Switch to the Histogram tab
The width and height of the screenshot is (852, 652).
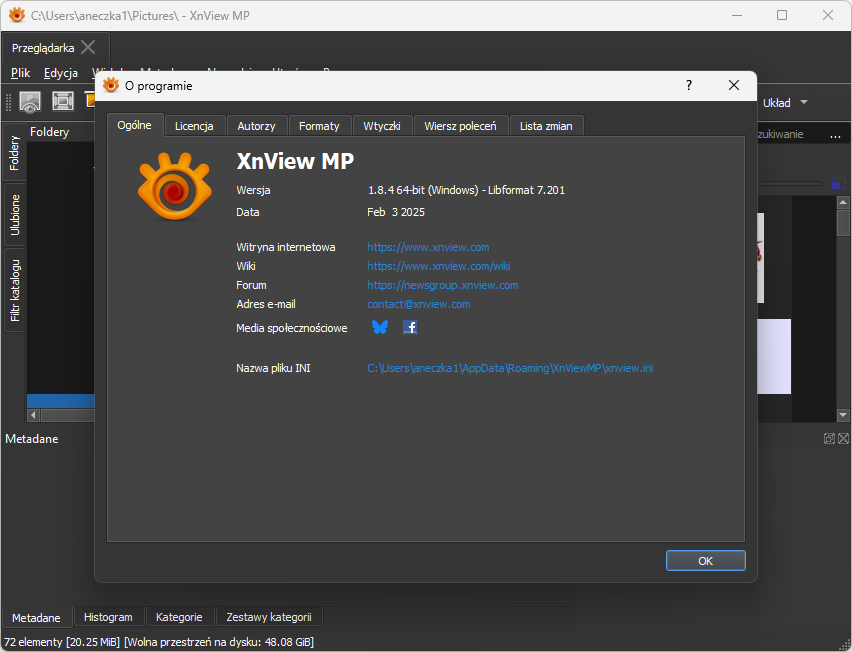pyautogui.click(x=108, y=617)
